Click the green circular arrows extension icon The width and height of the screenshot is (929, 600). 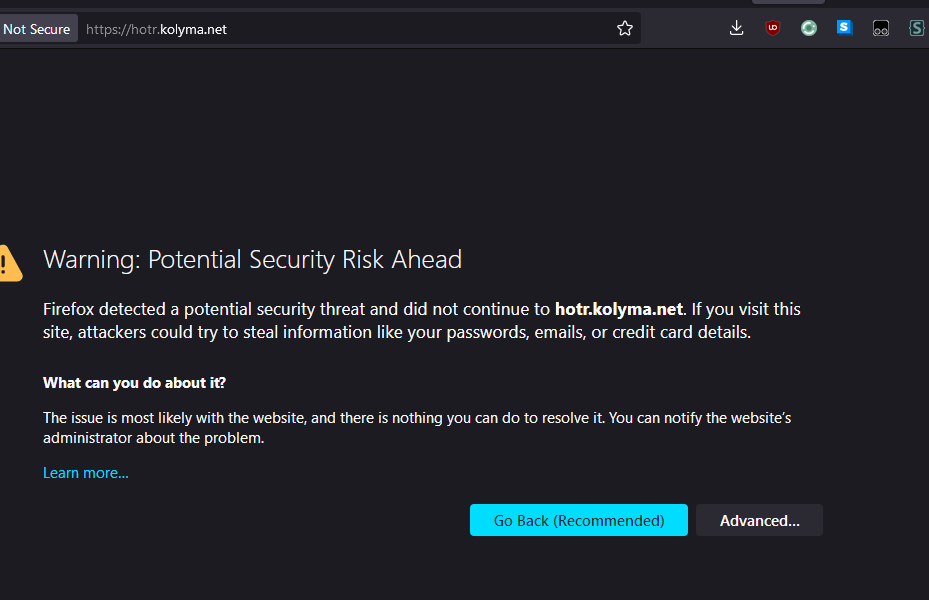[x=809, y=29]
